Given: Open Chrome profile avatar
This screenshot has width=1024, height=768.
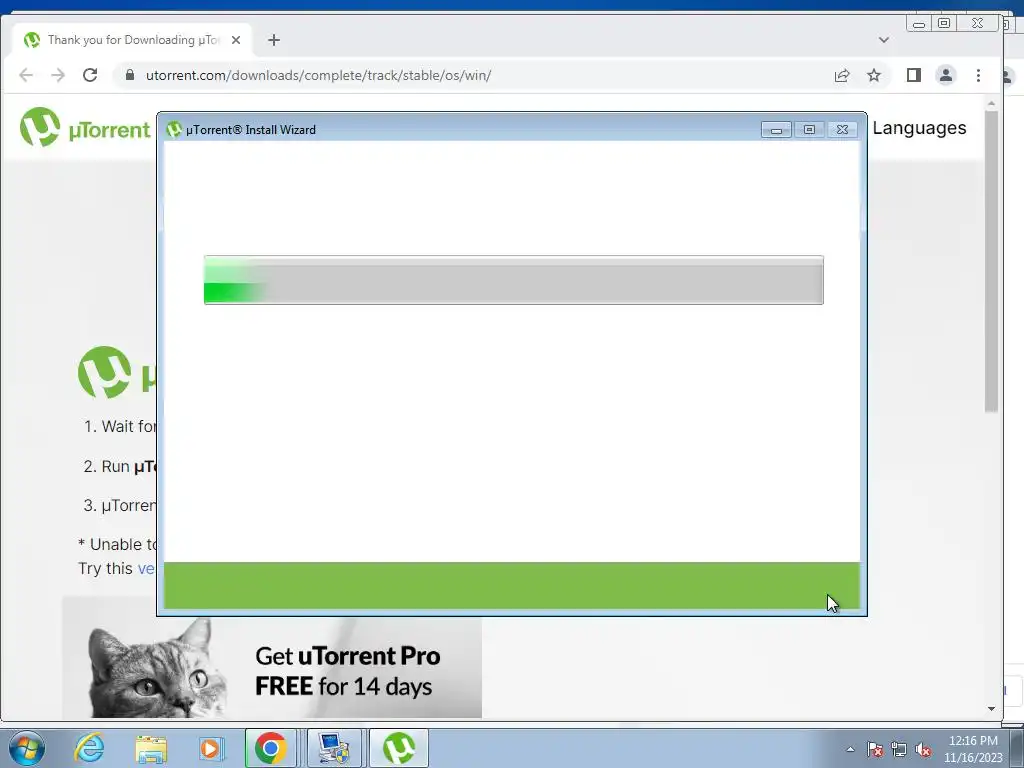Looking at the screenshot, I should click(x=946, y=75).
